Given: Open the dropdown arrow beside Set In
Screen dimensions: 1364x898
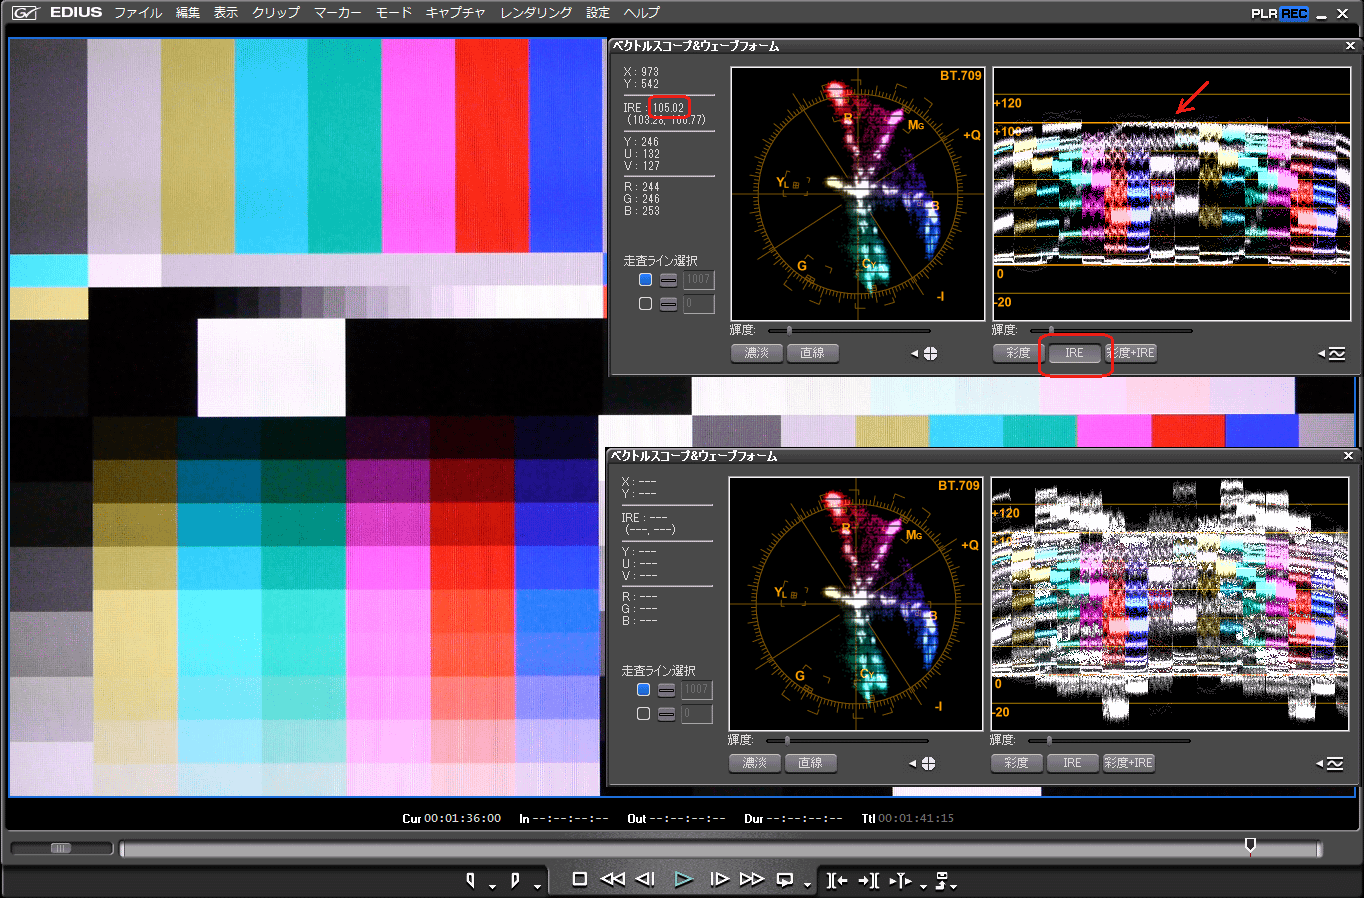Looking at the screenshot, I should pyautogui.click(x=492, y=886).
